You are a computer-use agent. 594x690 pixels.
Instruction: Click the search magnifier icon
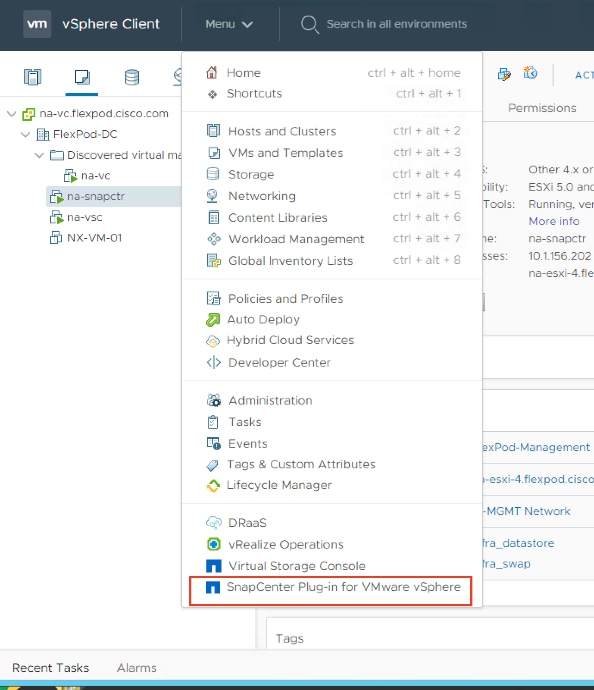pos(310,24)
